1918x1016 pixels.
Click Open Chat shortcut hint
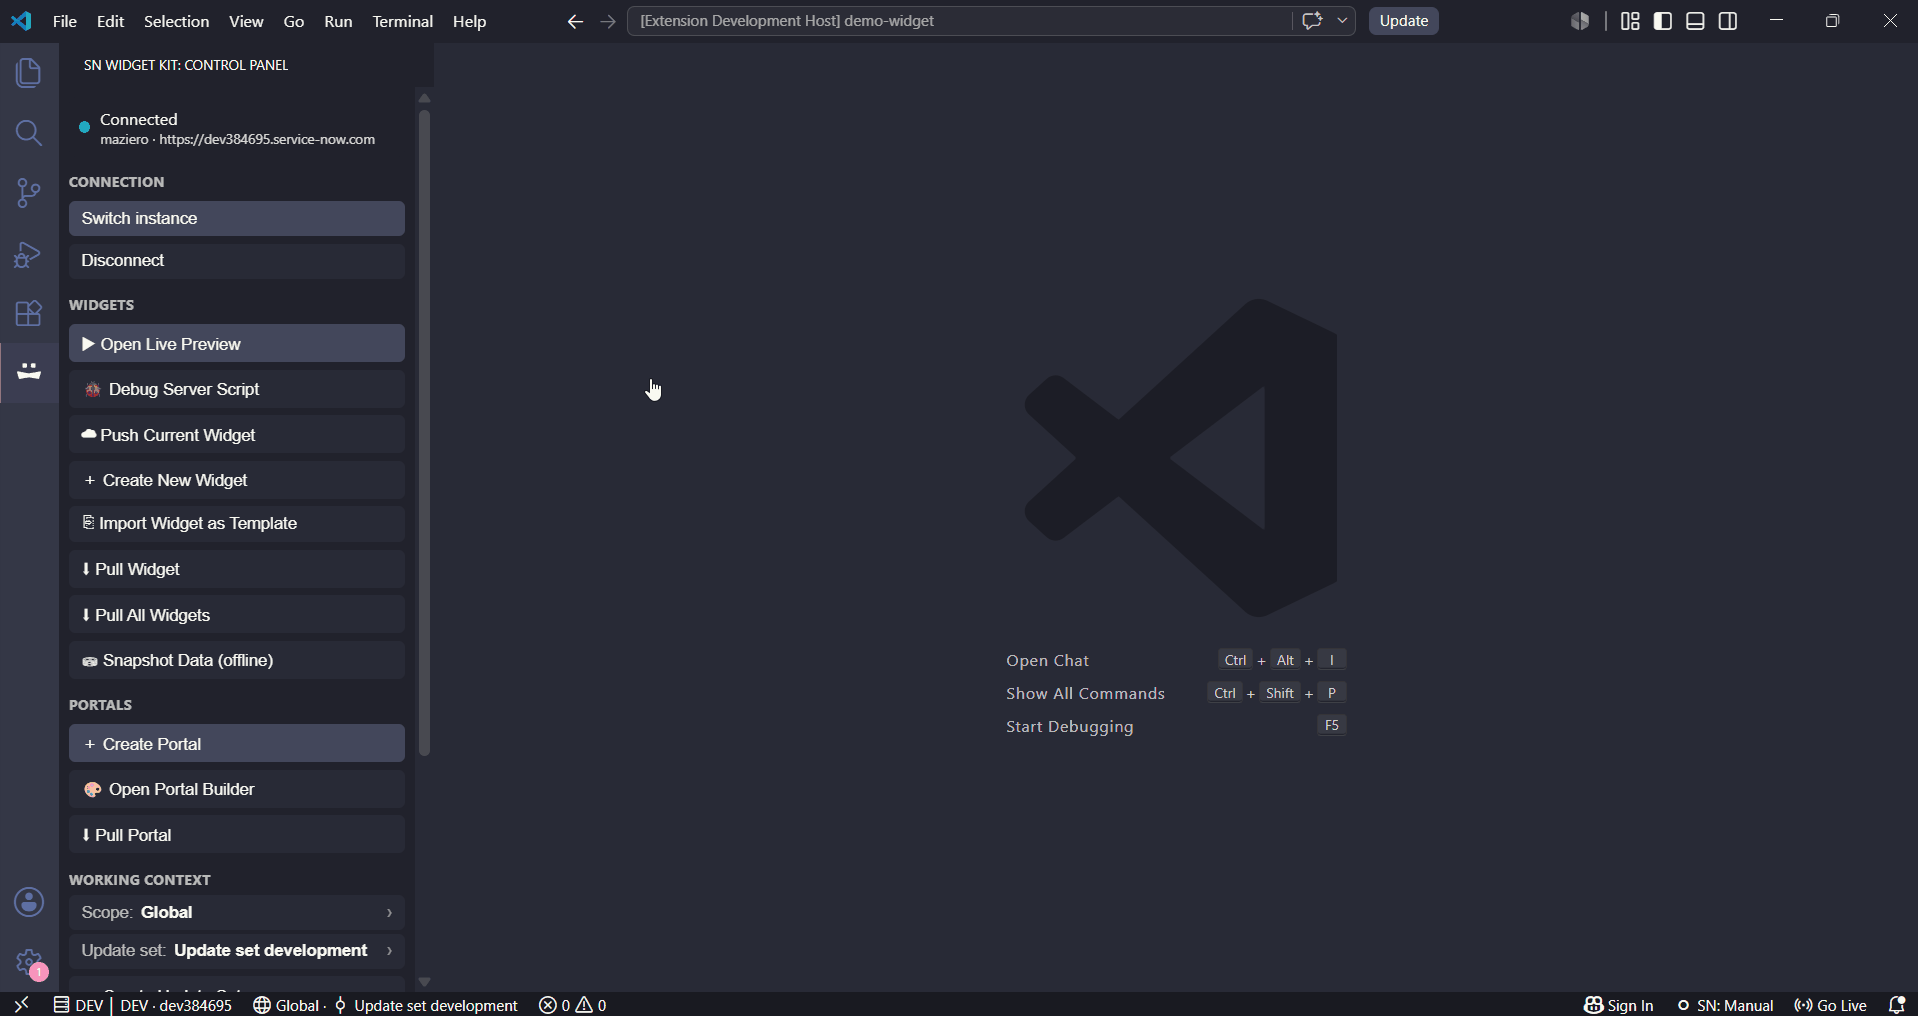pos(1047,660)
